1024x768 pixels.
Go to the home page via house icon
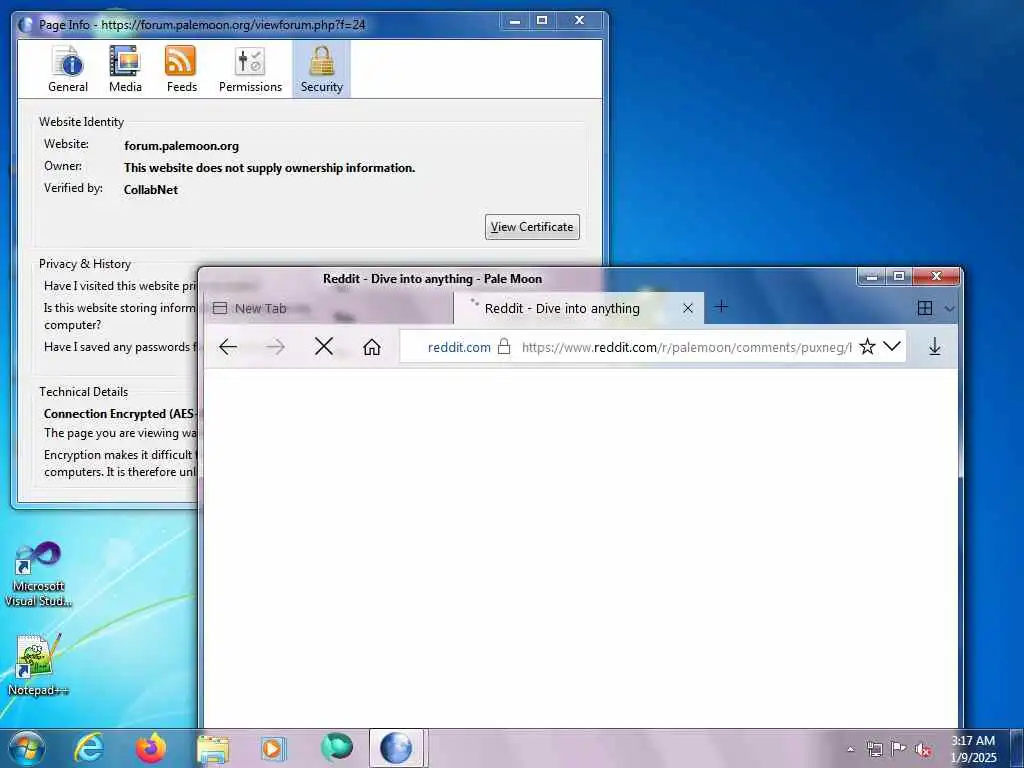pyautogui.click(x=372, y=347)
